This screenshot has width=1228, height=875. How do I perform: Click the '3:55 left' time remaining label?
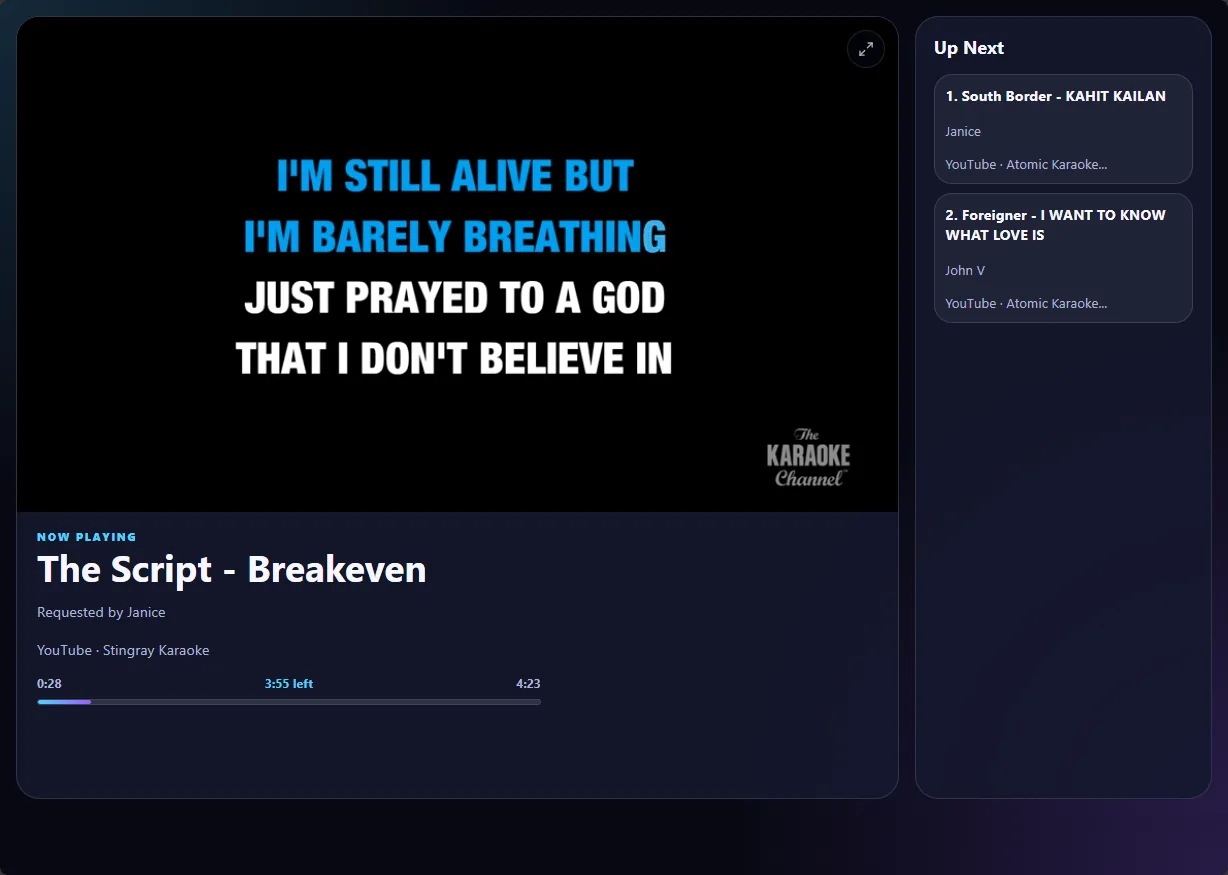(289, 684)
